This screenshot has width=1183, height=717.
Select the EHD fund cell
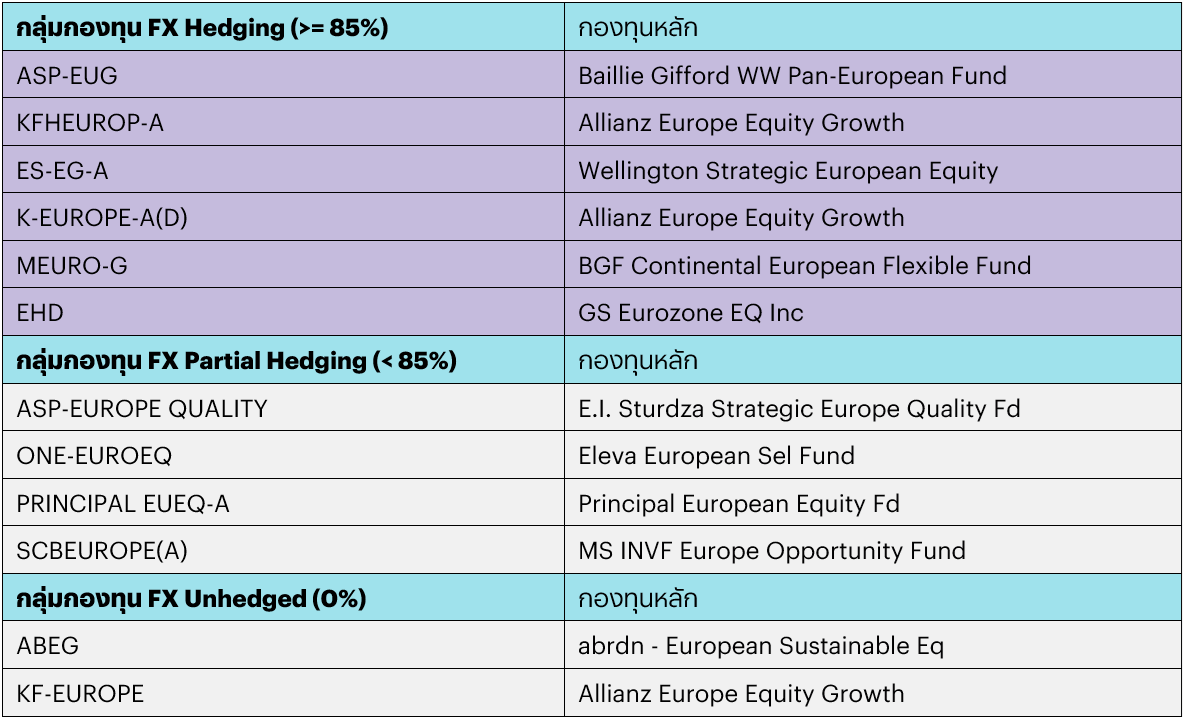click(x=40, y=313)
